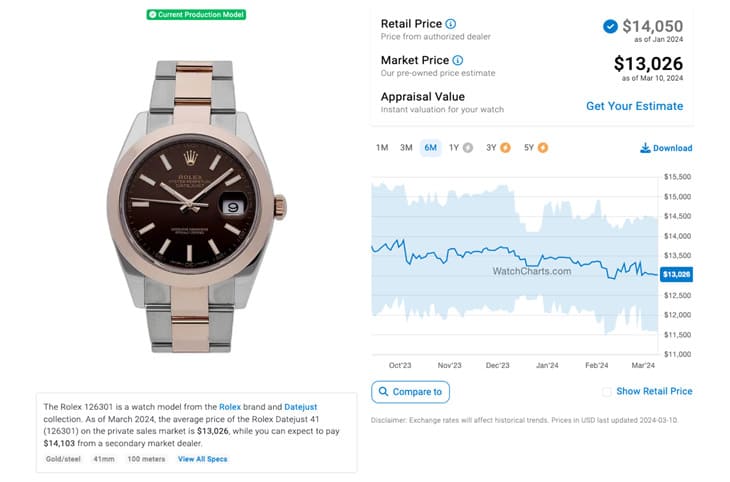
Task: Click the download arrow icon
Action: pos(645,148)
